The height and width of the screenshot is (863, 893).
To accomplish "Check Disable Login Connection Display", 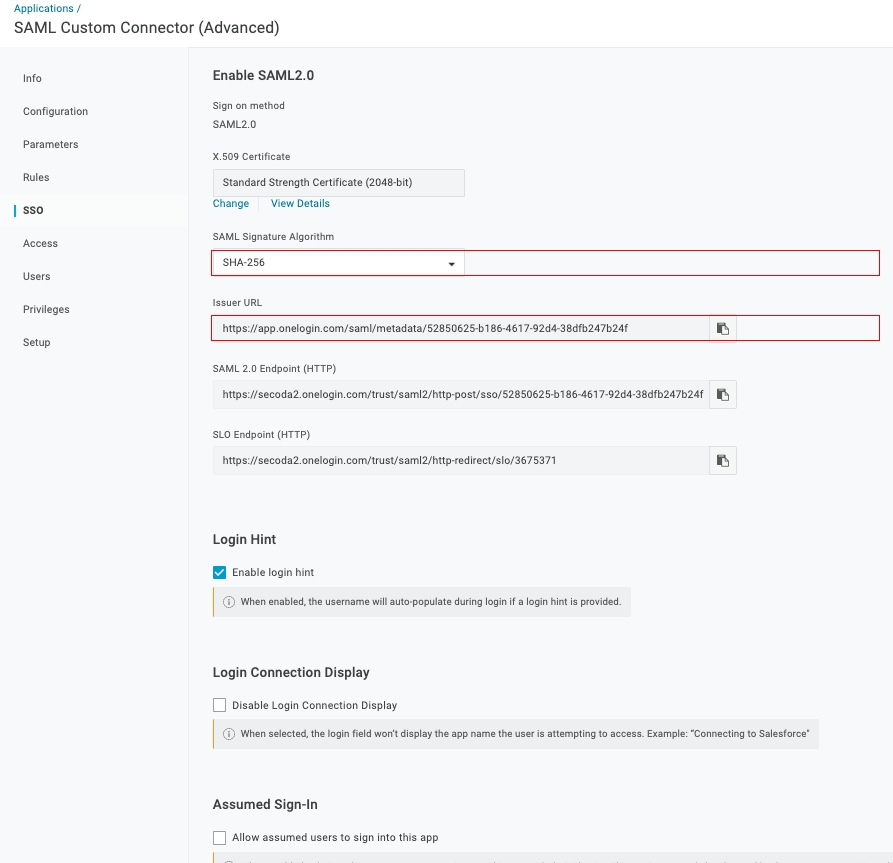I will [220, 706].
